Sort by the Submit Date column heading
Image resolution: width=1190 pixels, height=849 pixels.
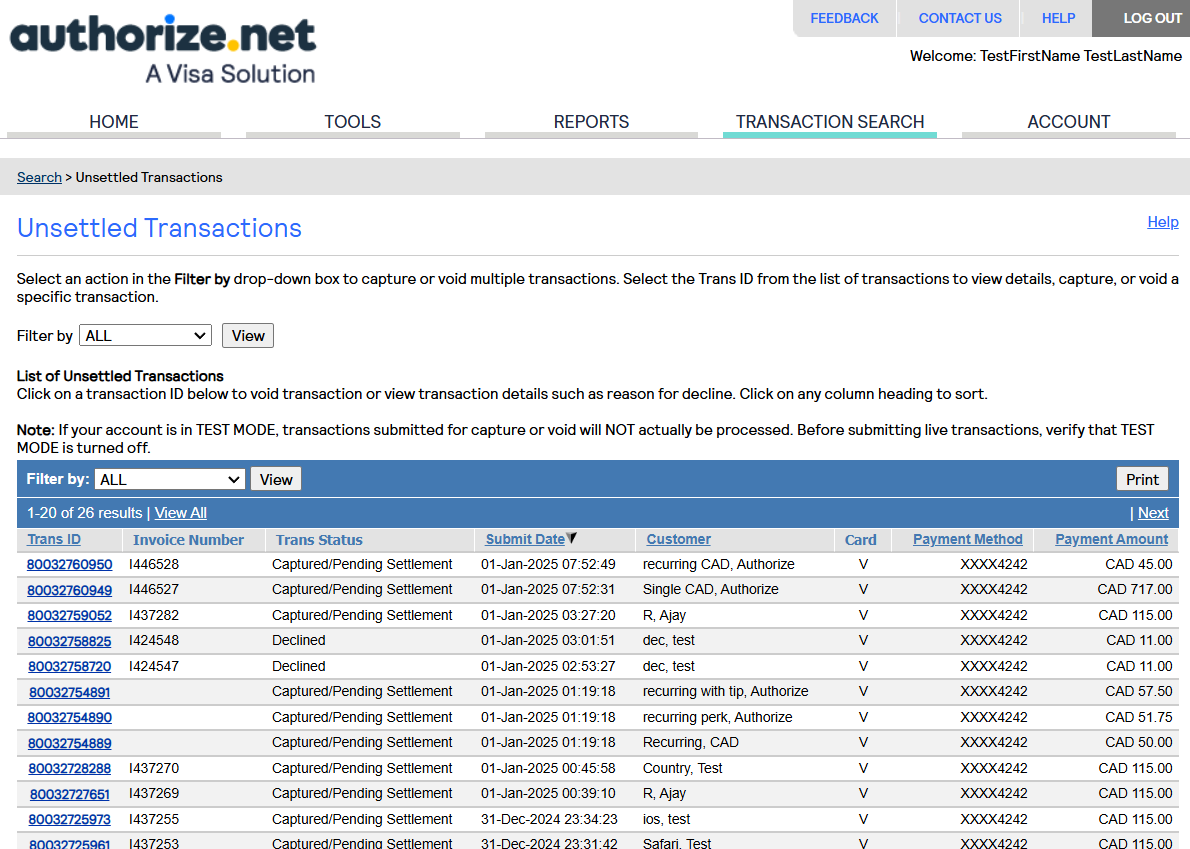[525, 539]
